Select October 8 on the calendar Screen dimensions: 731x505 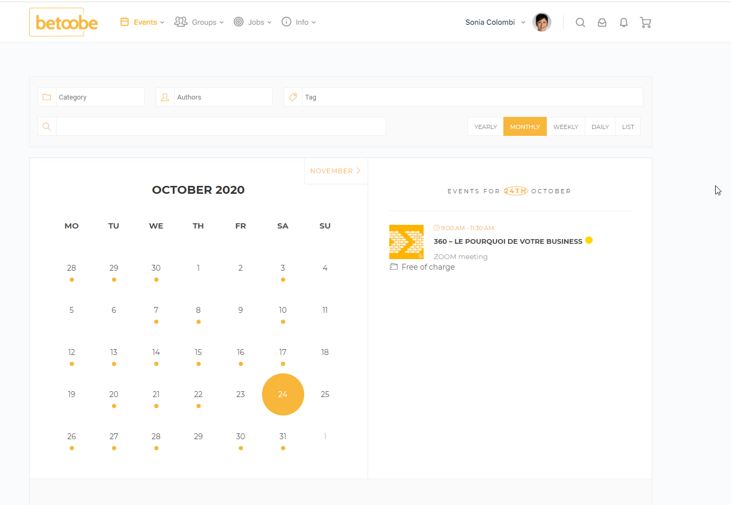198,312
